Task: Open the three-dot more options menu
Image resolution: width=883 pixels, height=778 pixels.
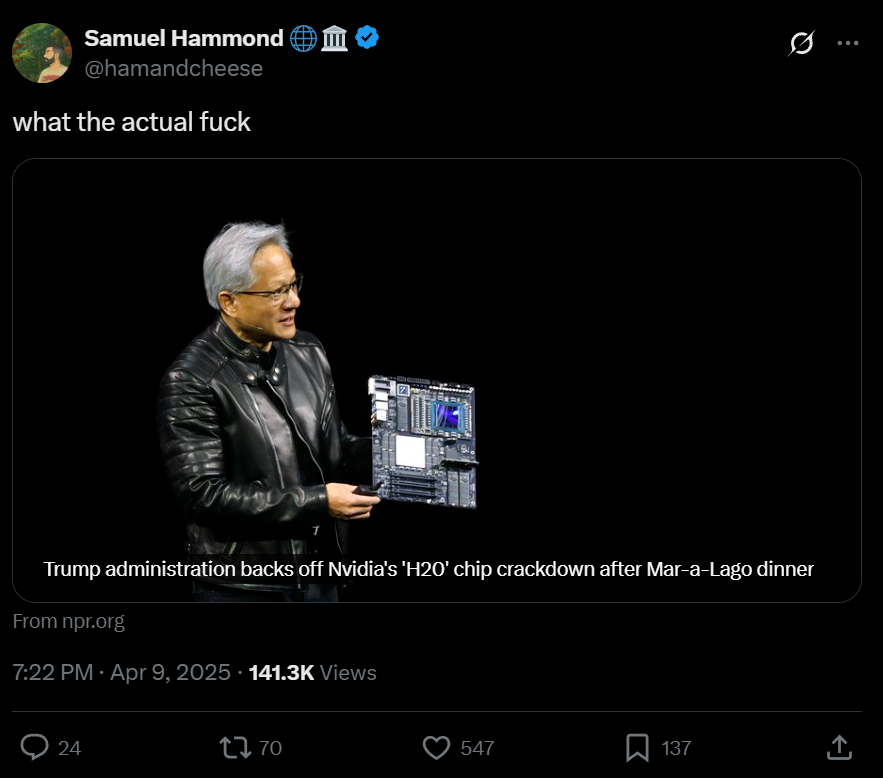Action: coord(848,43)
